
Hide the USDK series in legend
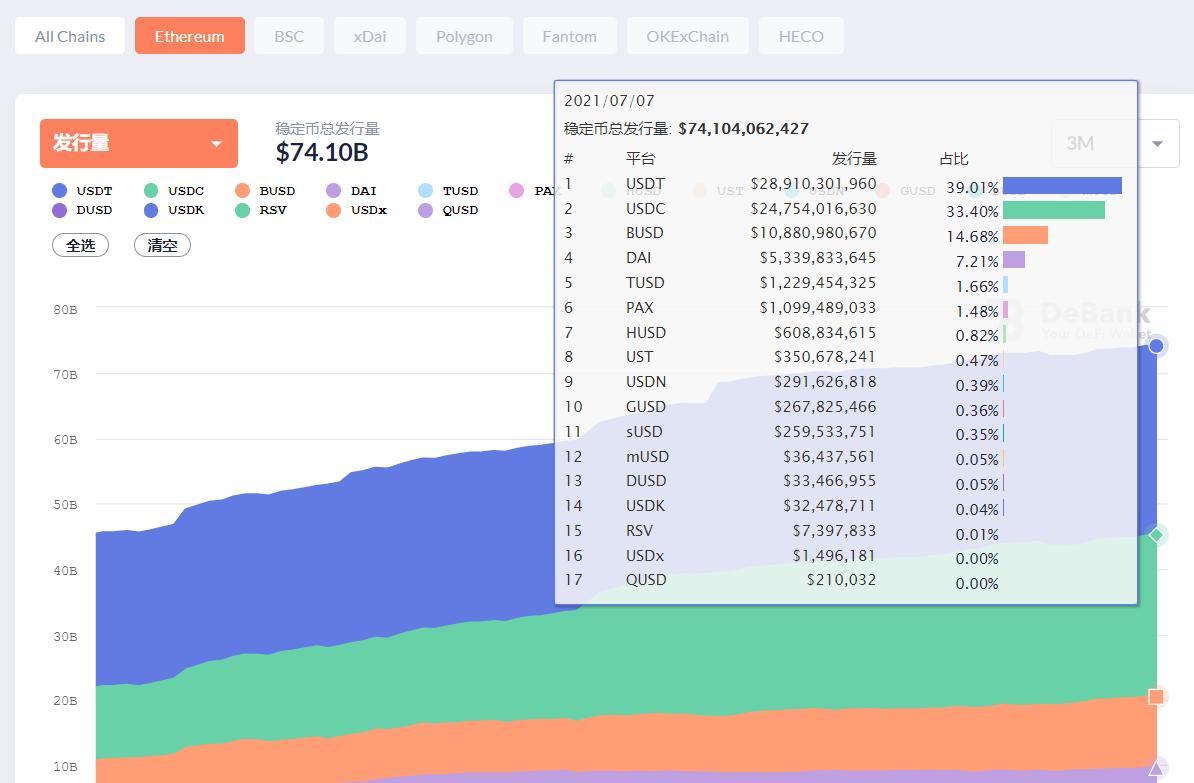click(x=151, y=210)
